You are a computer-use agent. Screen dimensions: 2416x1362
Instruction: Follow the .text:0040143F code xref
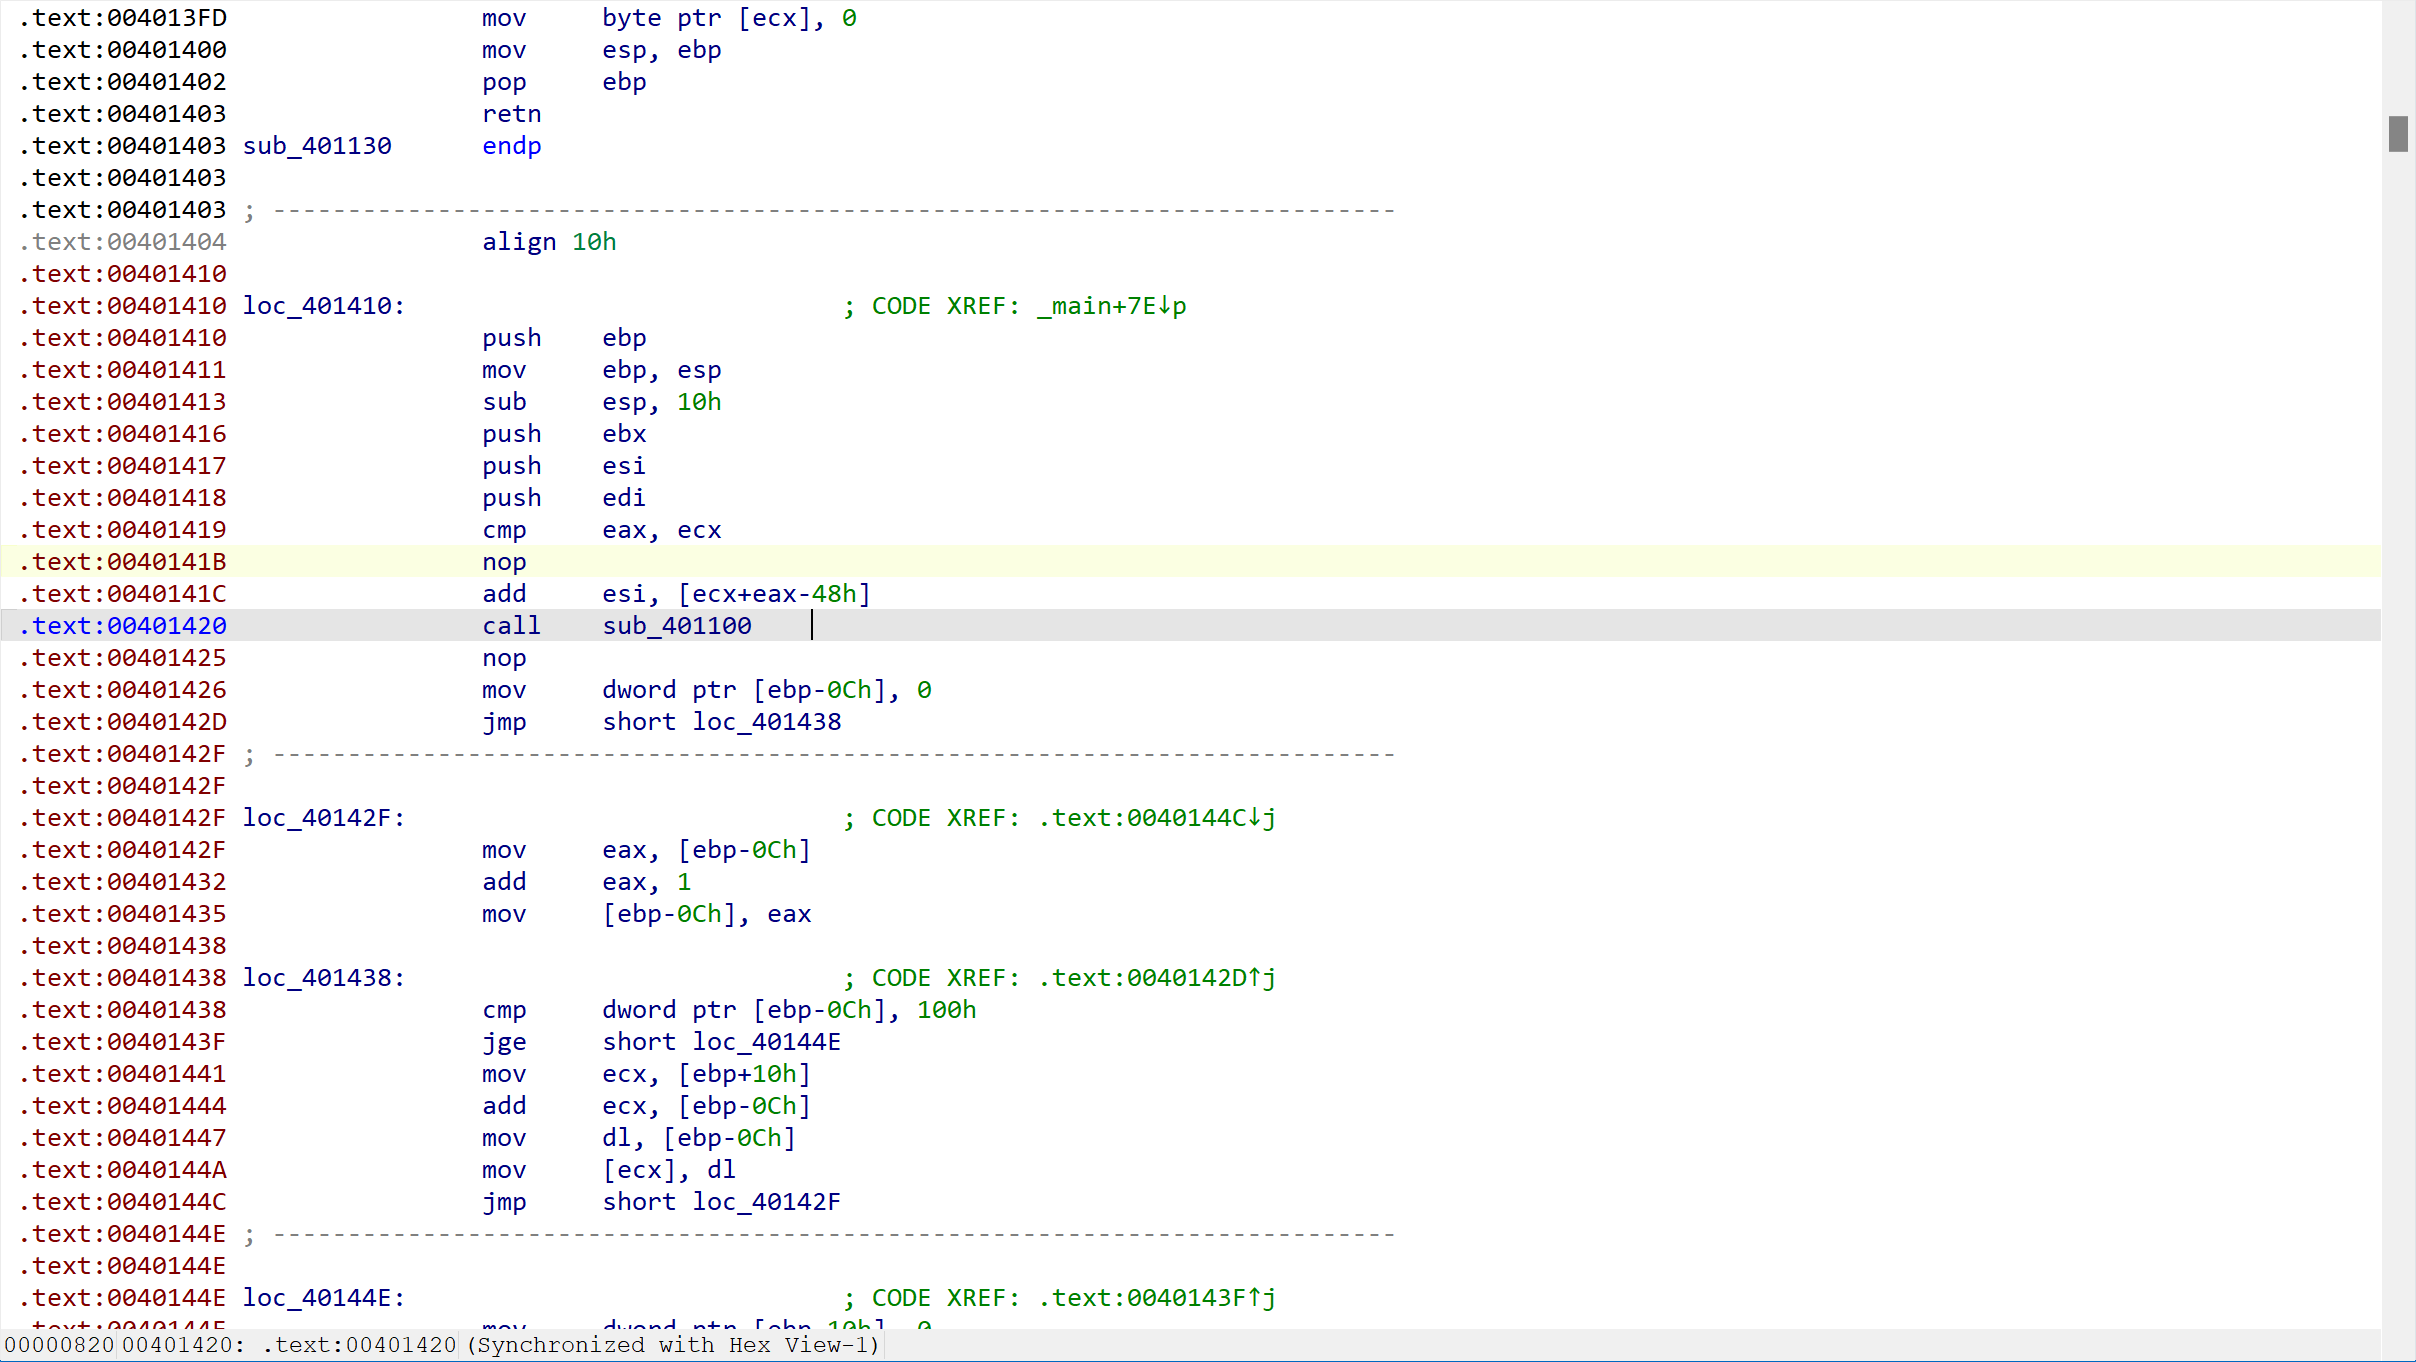(1157, 1298)
